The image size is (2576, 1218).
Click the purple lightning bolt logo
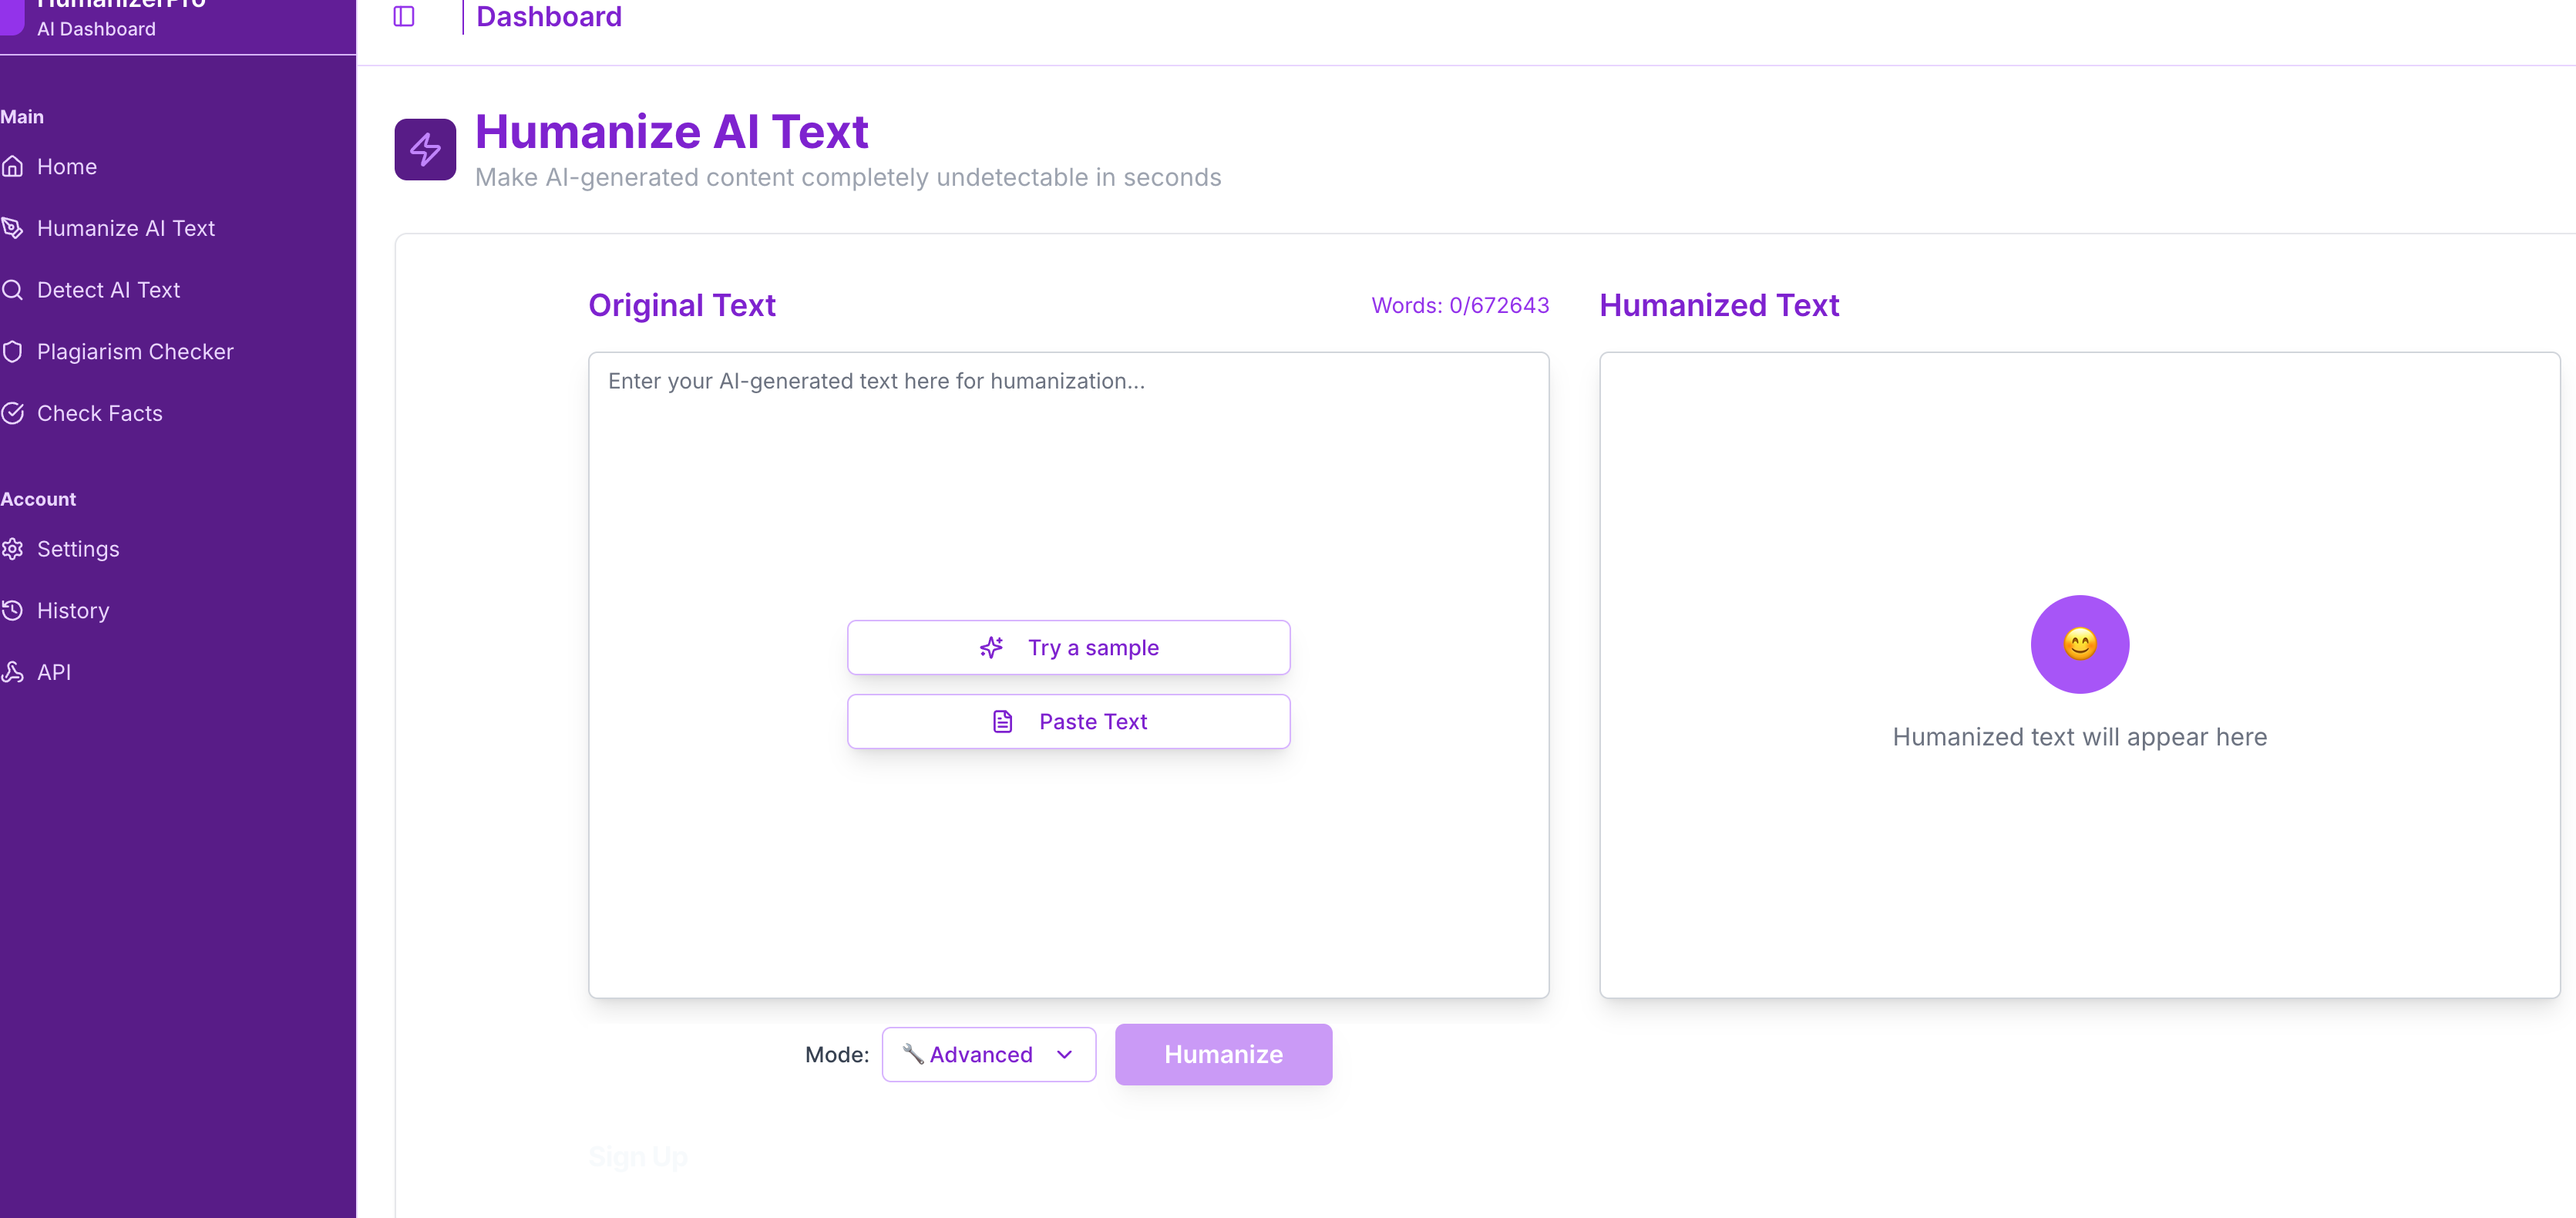click(x=425, y=150)
